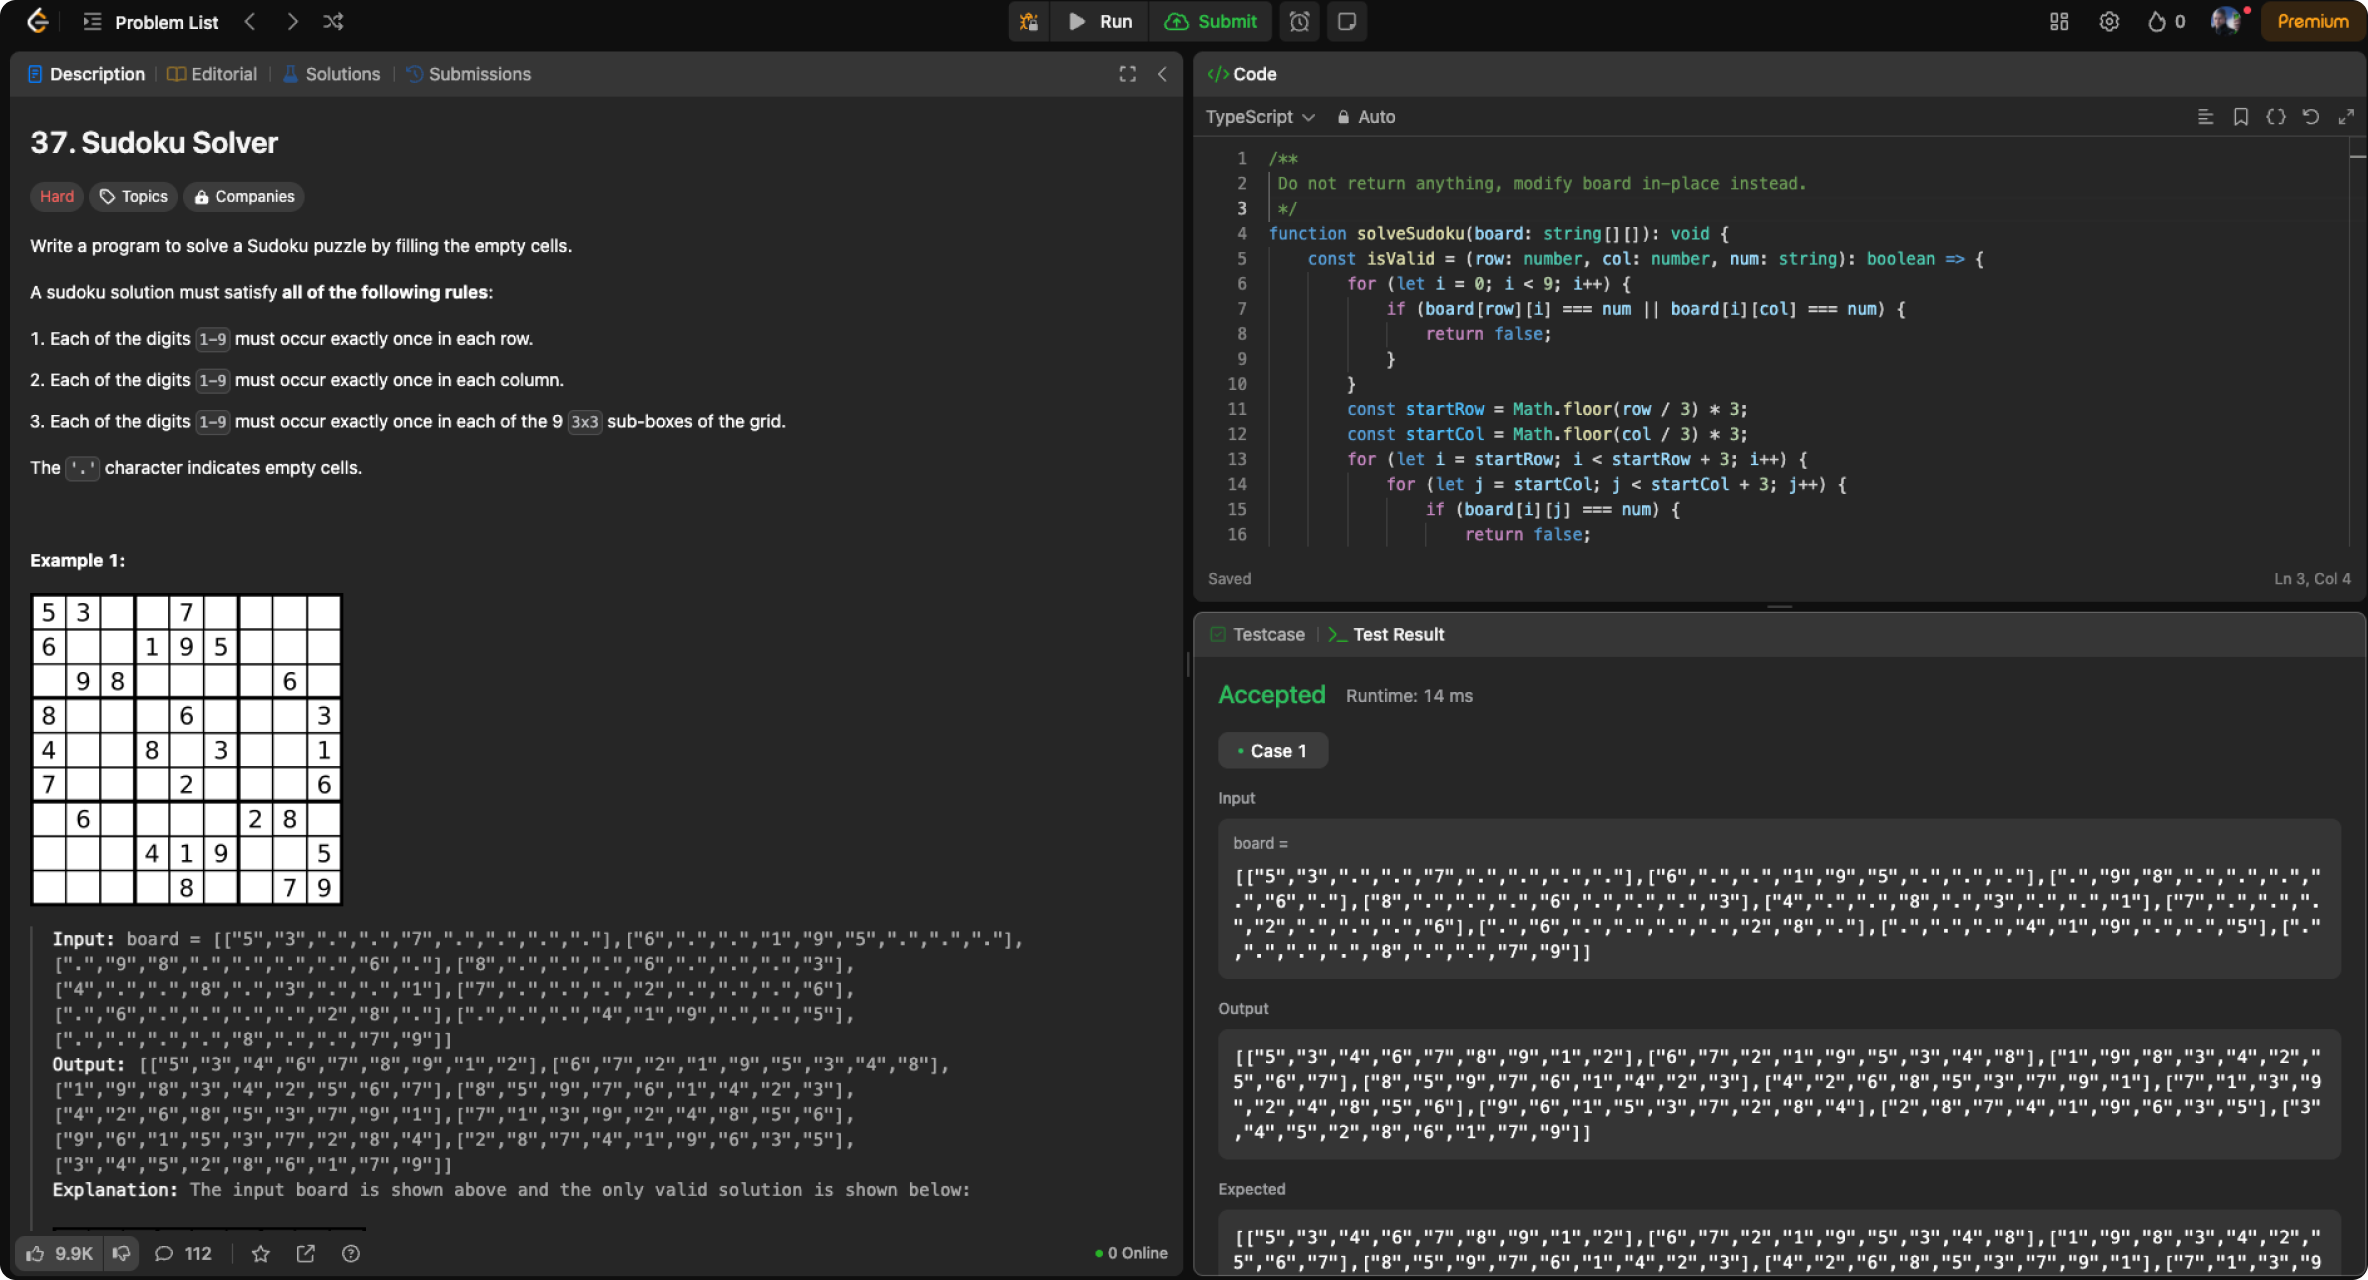This screenshot has width=2368, height=1280.
Task: Switch to the Editorial tab
Action: coord(212,74)
